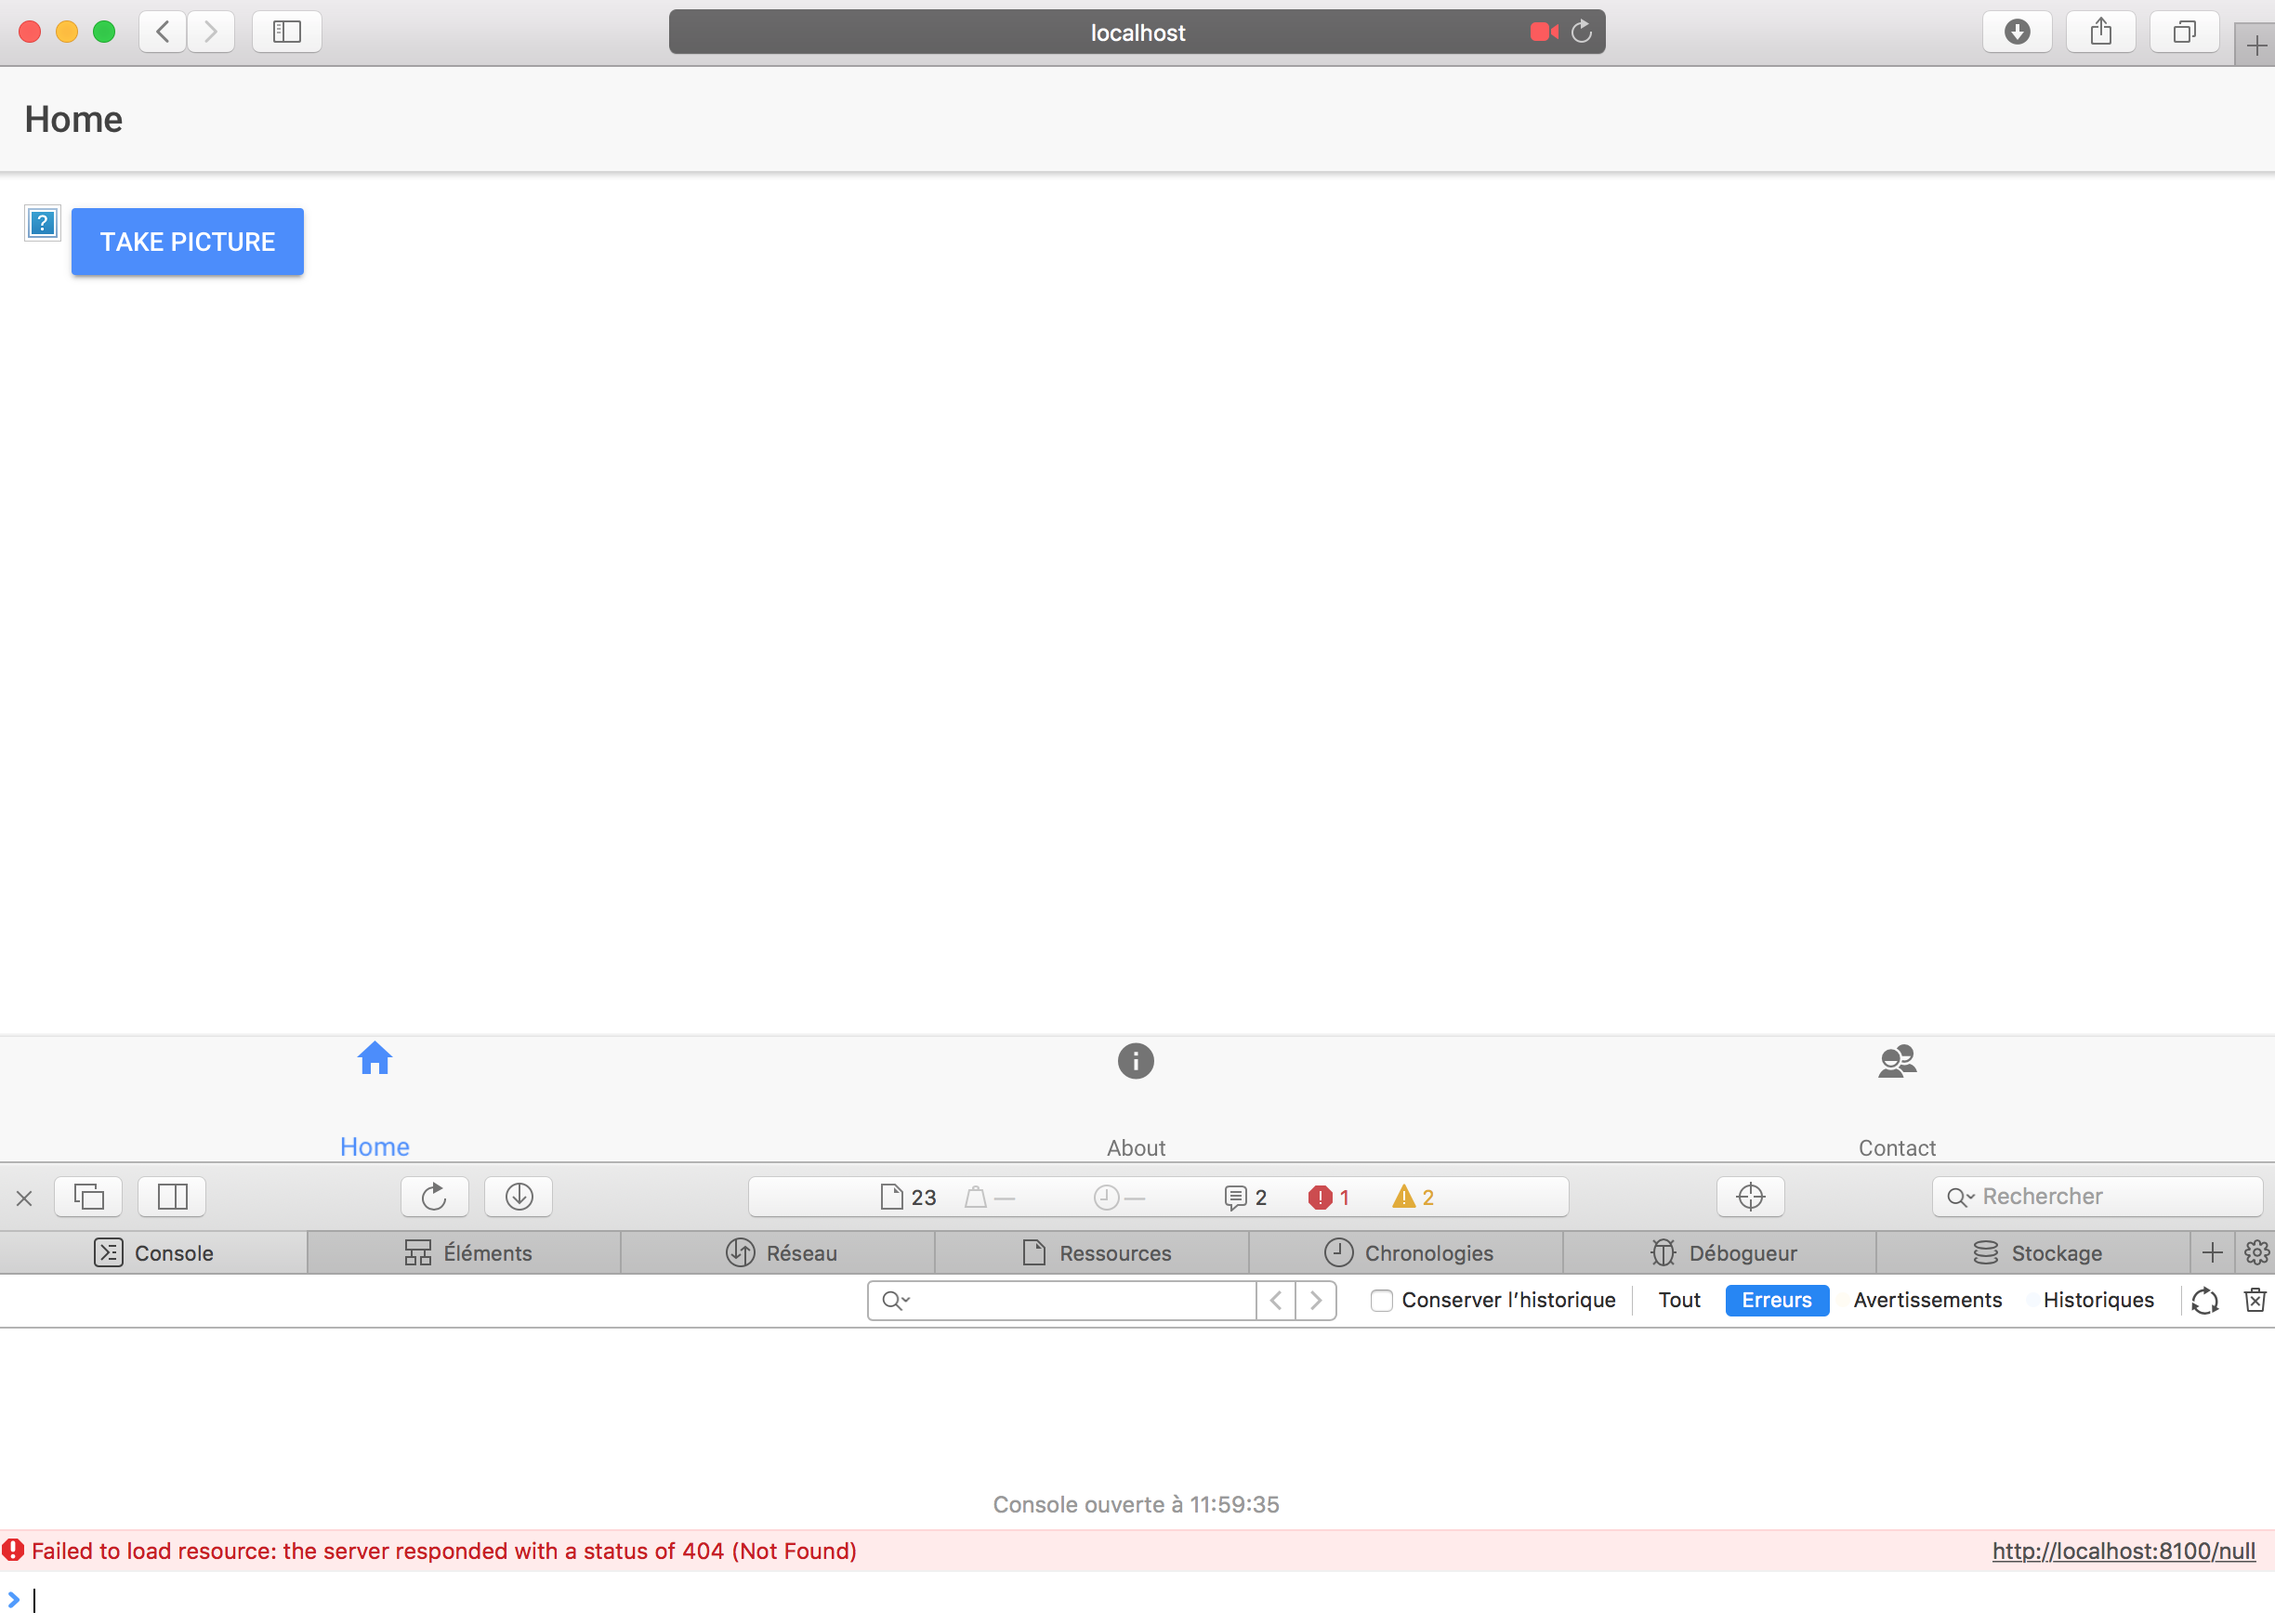The width and height of the screenshot is (2275, 1624).
Task: Enable the Avertissements console filter
Action: (1926, 1300)
